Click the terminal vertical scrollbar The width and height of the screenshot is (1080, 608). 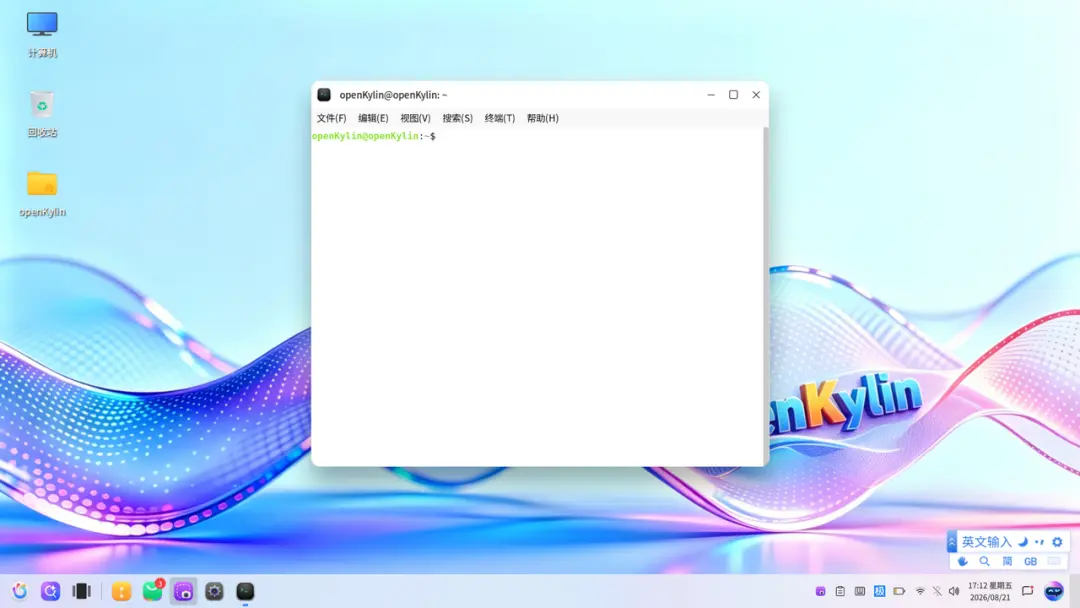(765, 296)
